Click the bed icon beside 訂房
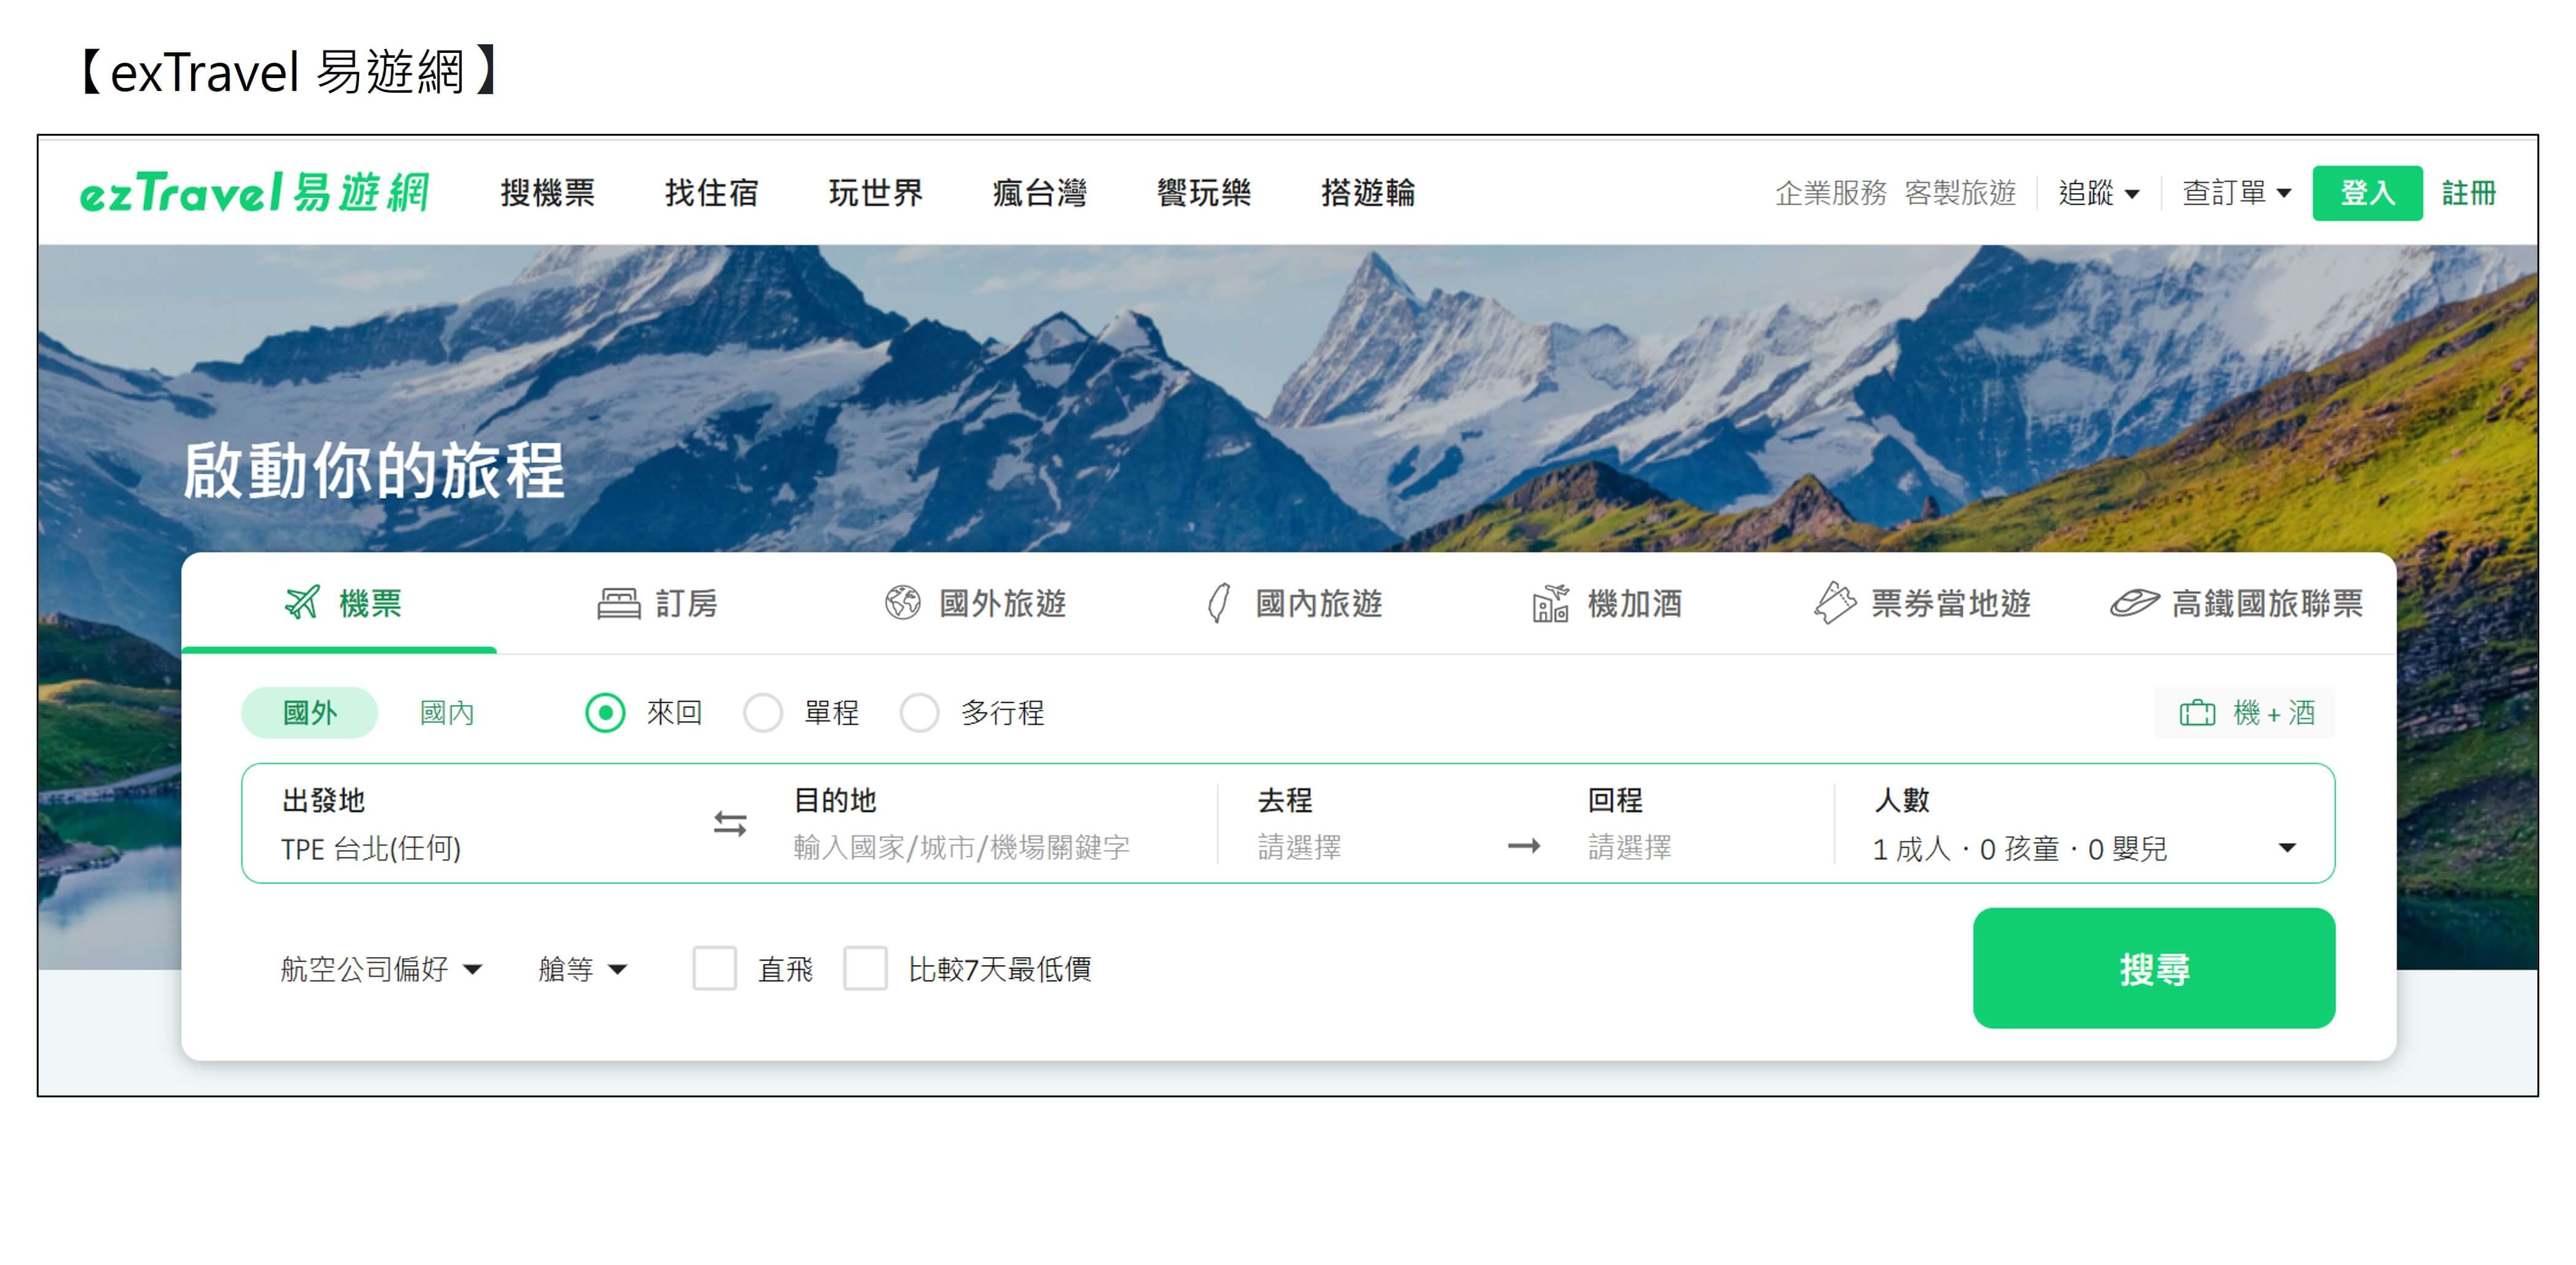This screenshot has width=2576, height=1265. pyautogui.click(x=618, y=604)
